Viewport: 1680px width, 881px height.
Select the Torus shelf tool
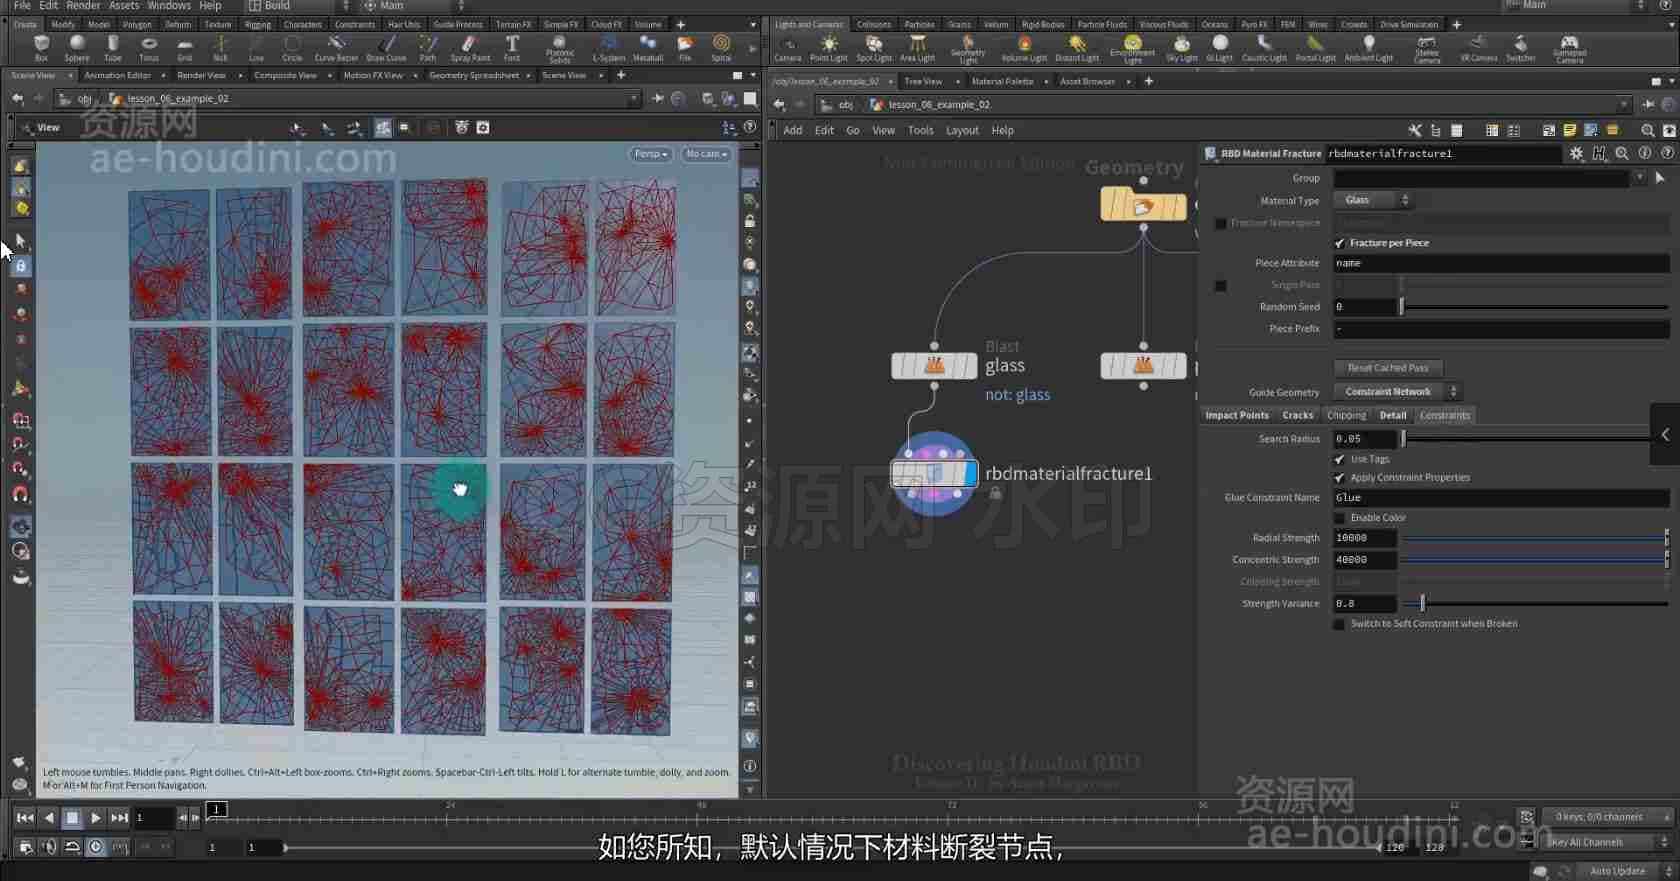tap(149, 48)
